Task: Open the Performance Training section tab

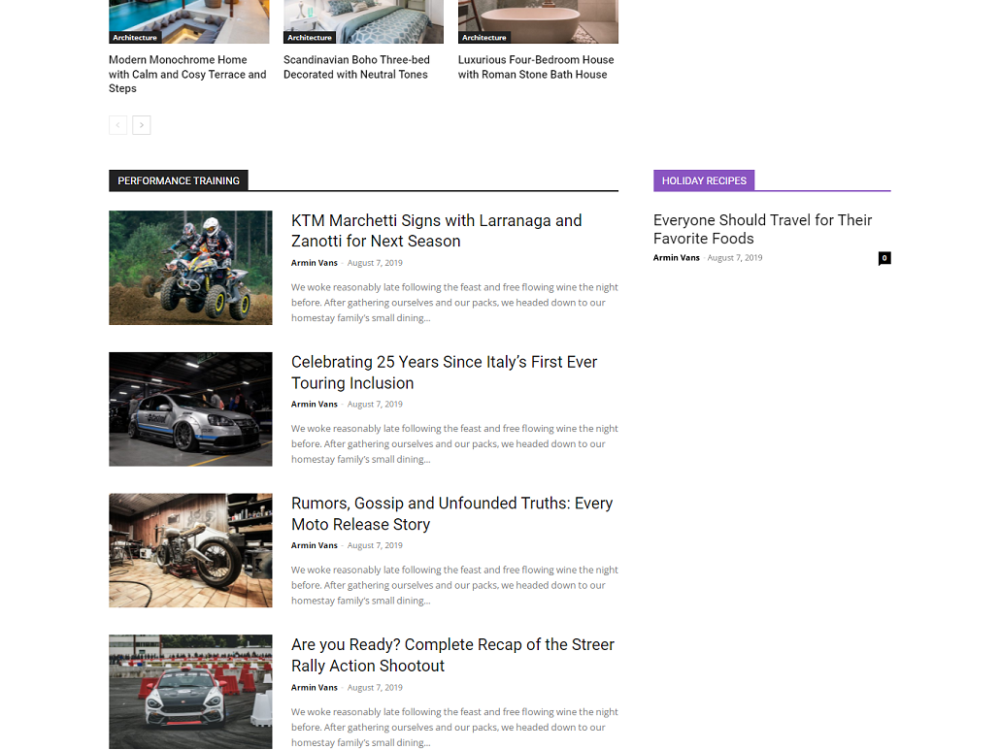Action: (x=179, y=180)
